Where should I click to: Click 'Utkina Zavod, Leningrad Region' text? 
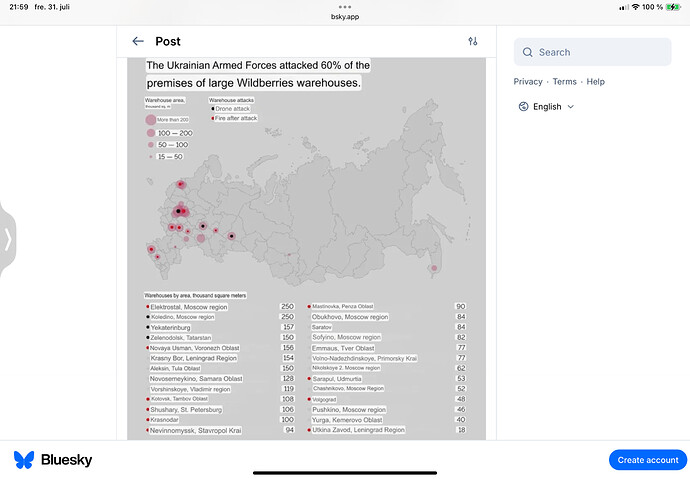[x=358, y=430]
